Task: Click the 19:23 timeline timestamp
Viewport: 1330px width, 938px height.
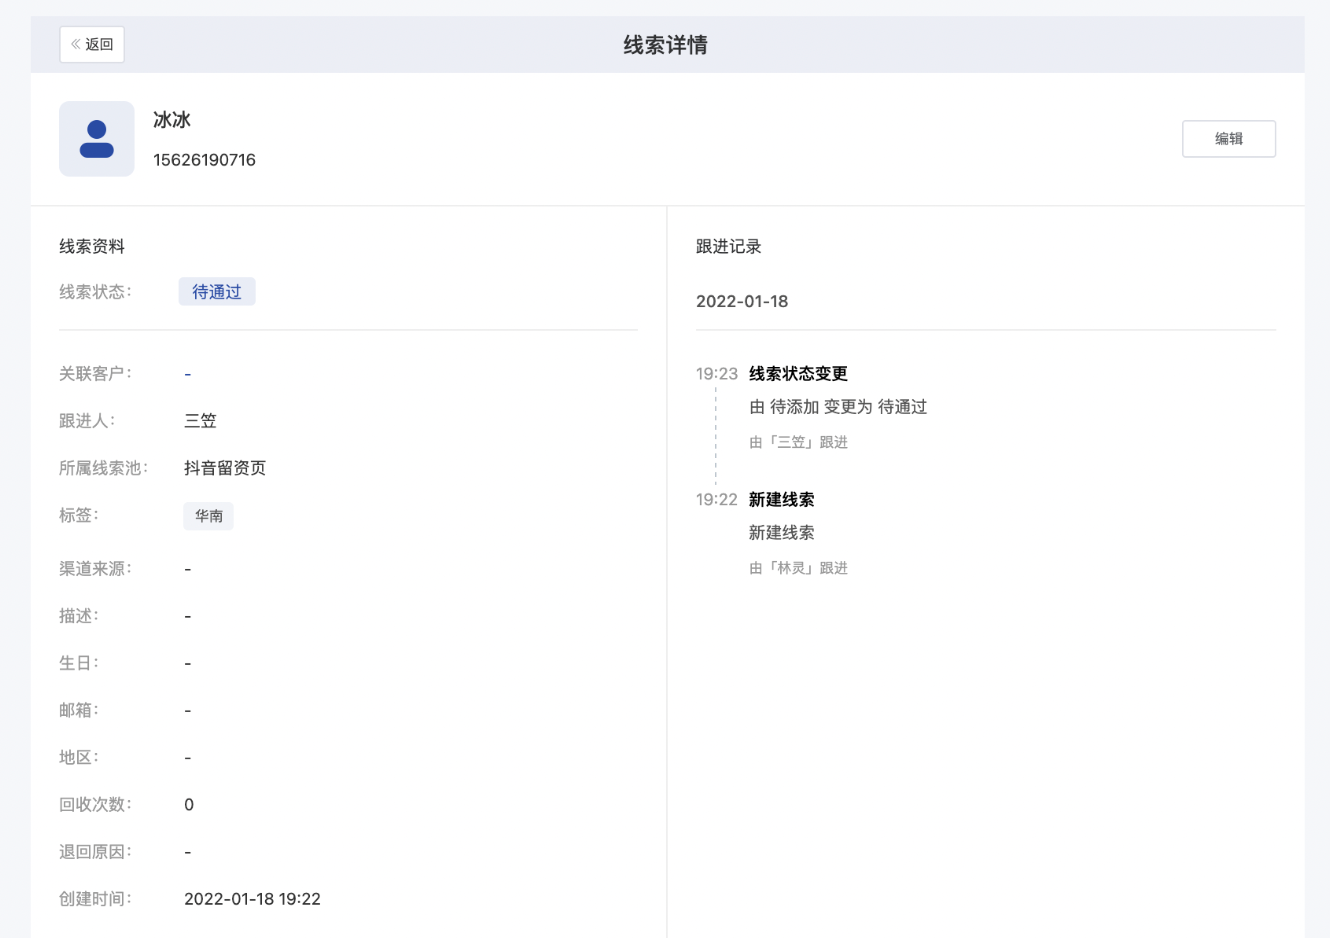Action: [717, 374]
